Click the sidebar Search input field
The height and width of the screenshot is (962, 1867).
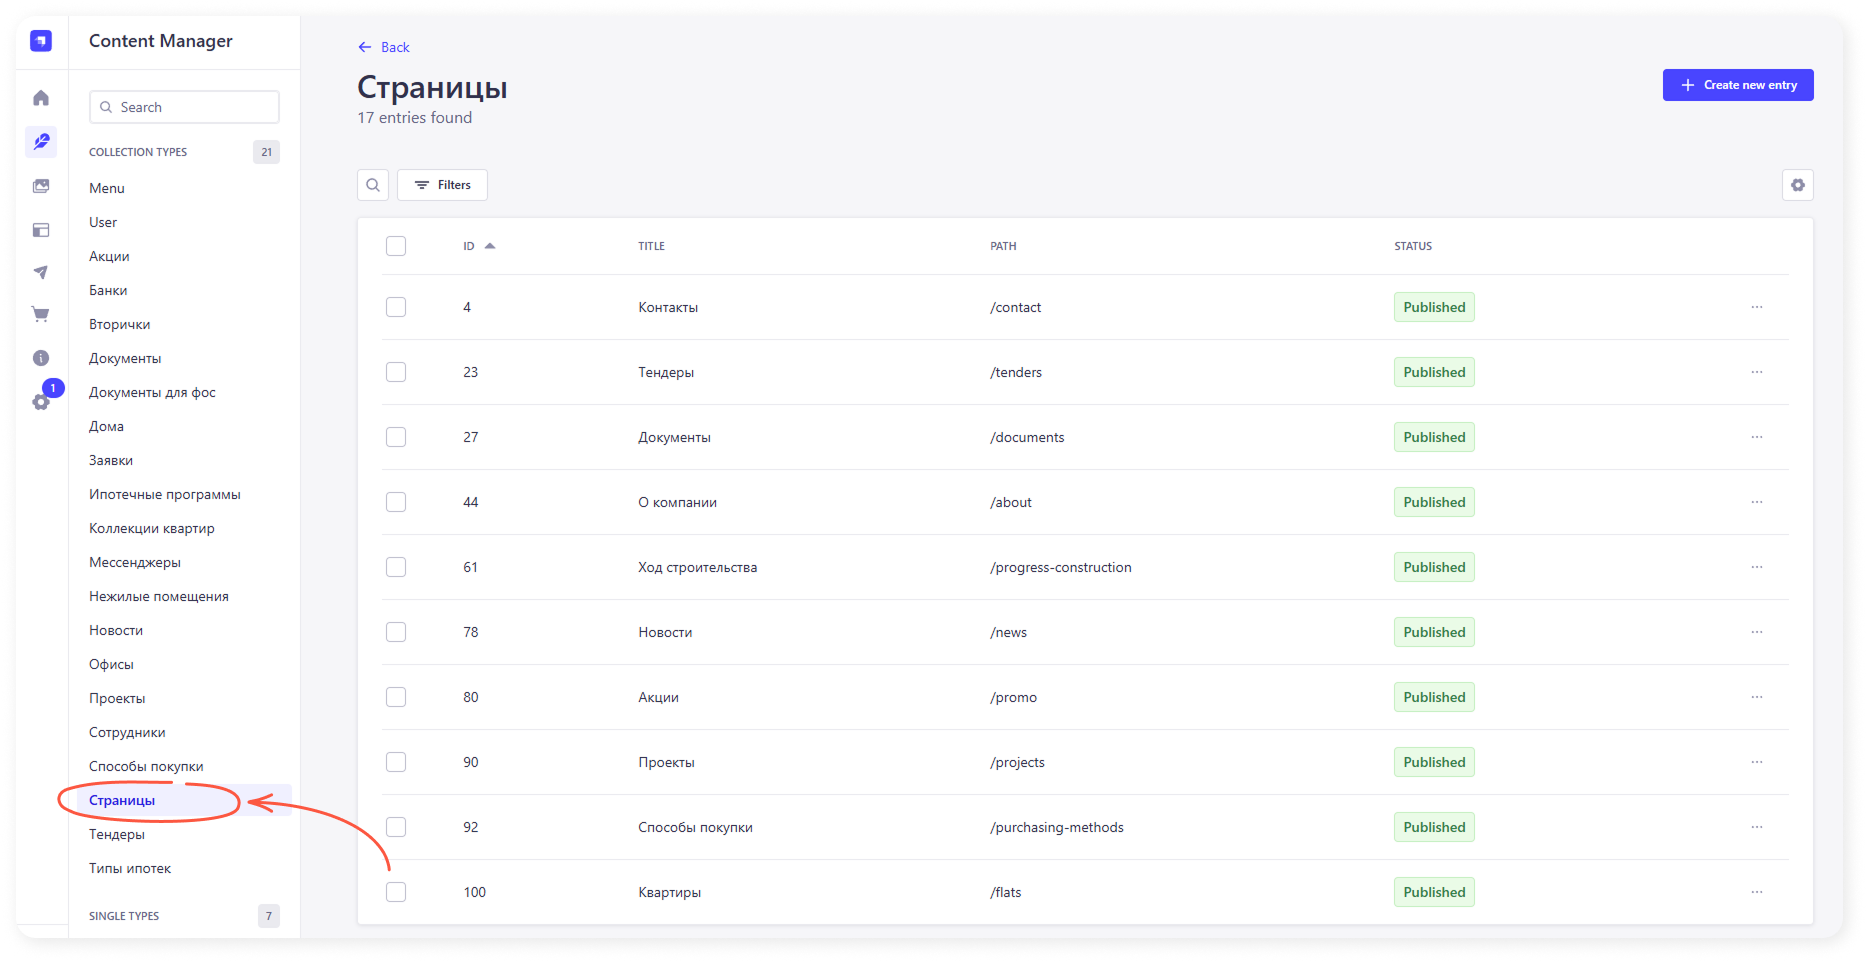point(184,107)
